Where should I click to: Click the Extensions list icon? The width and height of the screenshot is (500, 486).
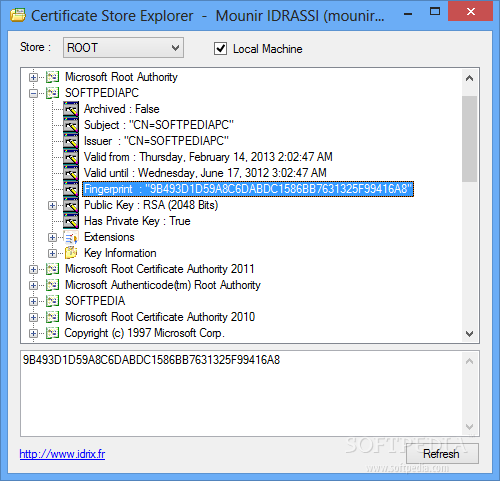71,237
